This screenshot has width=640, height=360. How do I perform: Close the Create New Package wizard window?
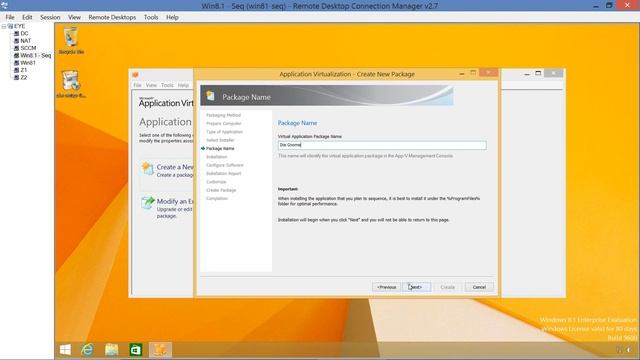[488, 73]
